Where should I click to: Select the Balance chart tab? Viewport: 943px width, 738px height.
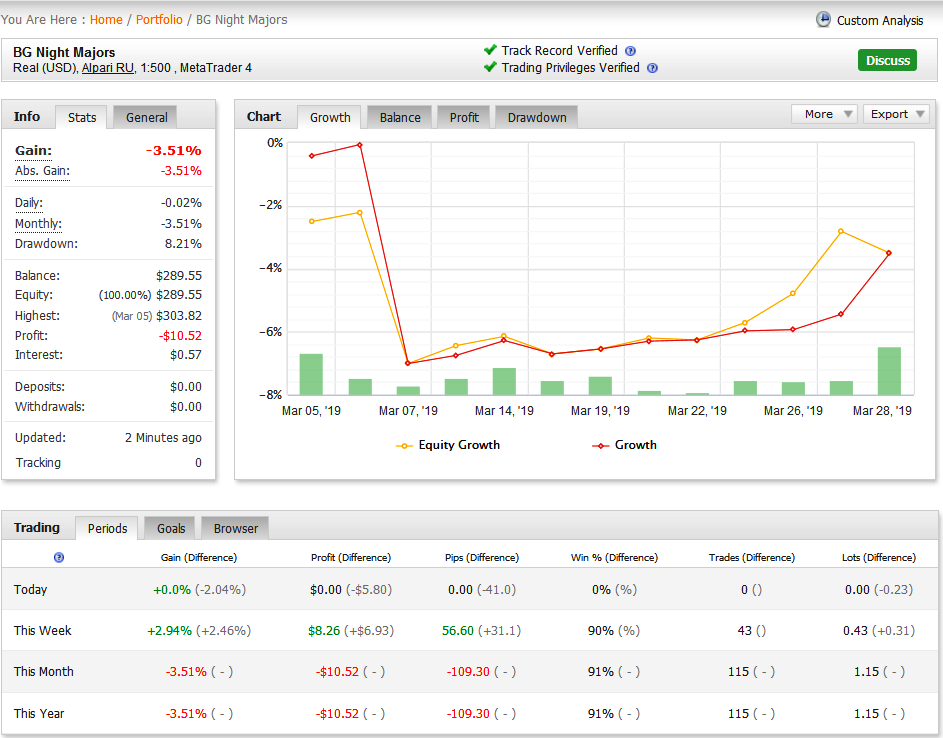400,117
